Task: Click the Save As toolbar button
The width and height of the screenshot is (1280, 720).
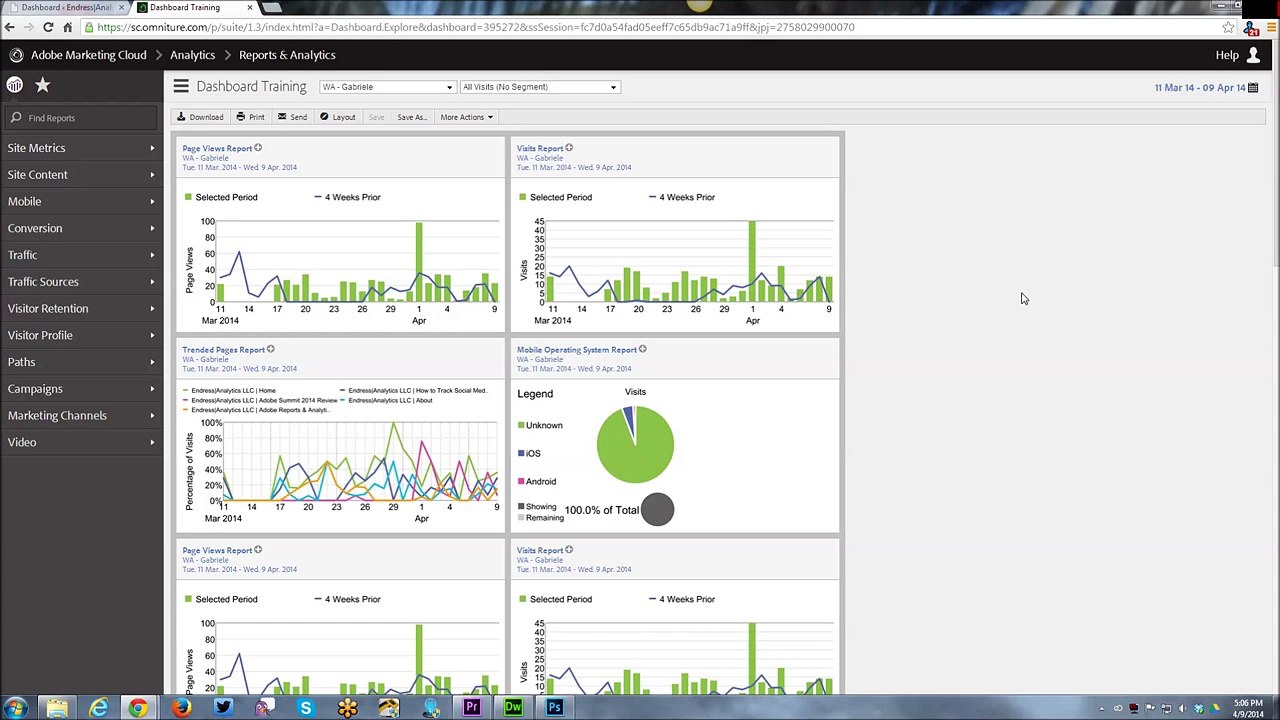Action: pyautogui.click(x=412, y=117)
